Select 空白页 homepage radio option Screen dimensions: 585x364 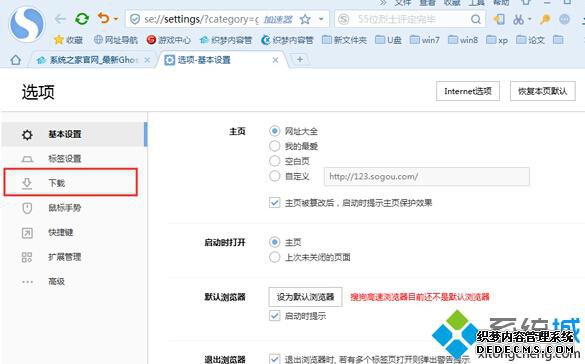pyautogui.click(x=275, y=161)
